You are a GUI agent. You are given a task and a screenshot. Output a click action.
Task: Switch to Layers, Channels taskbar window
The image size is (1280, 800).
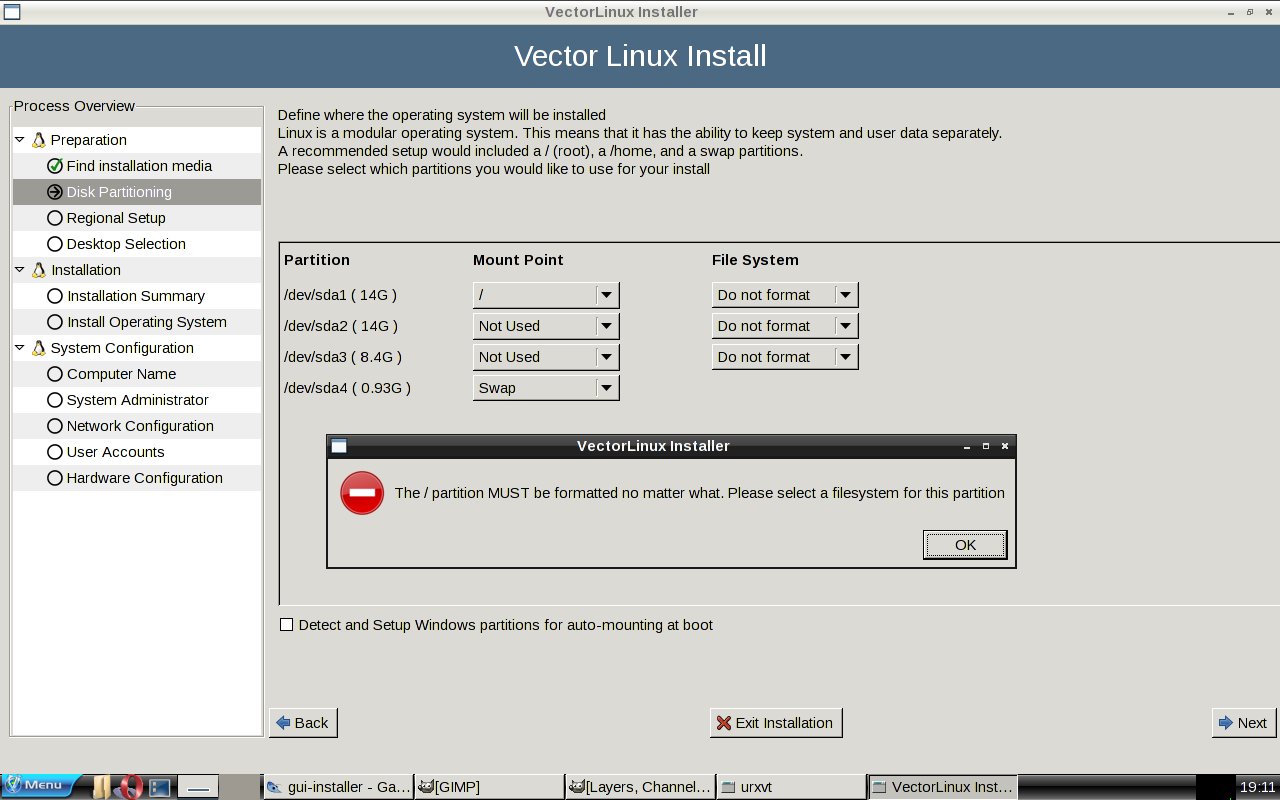[x=640, y=787]
